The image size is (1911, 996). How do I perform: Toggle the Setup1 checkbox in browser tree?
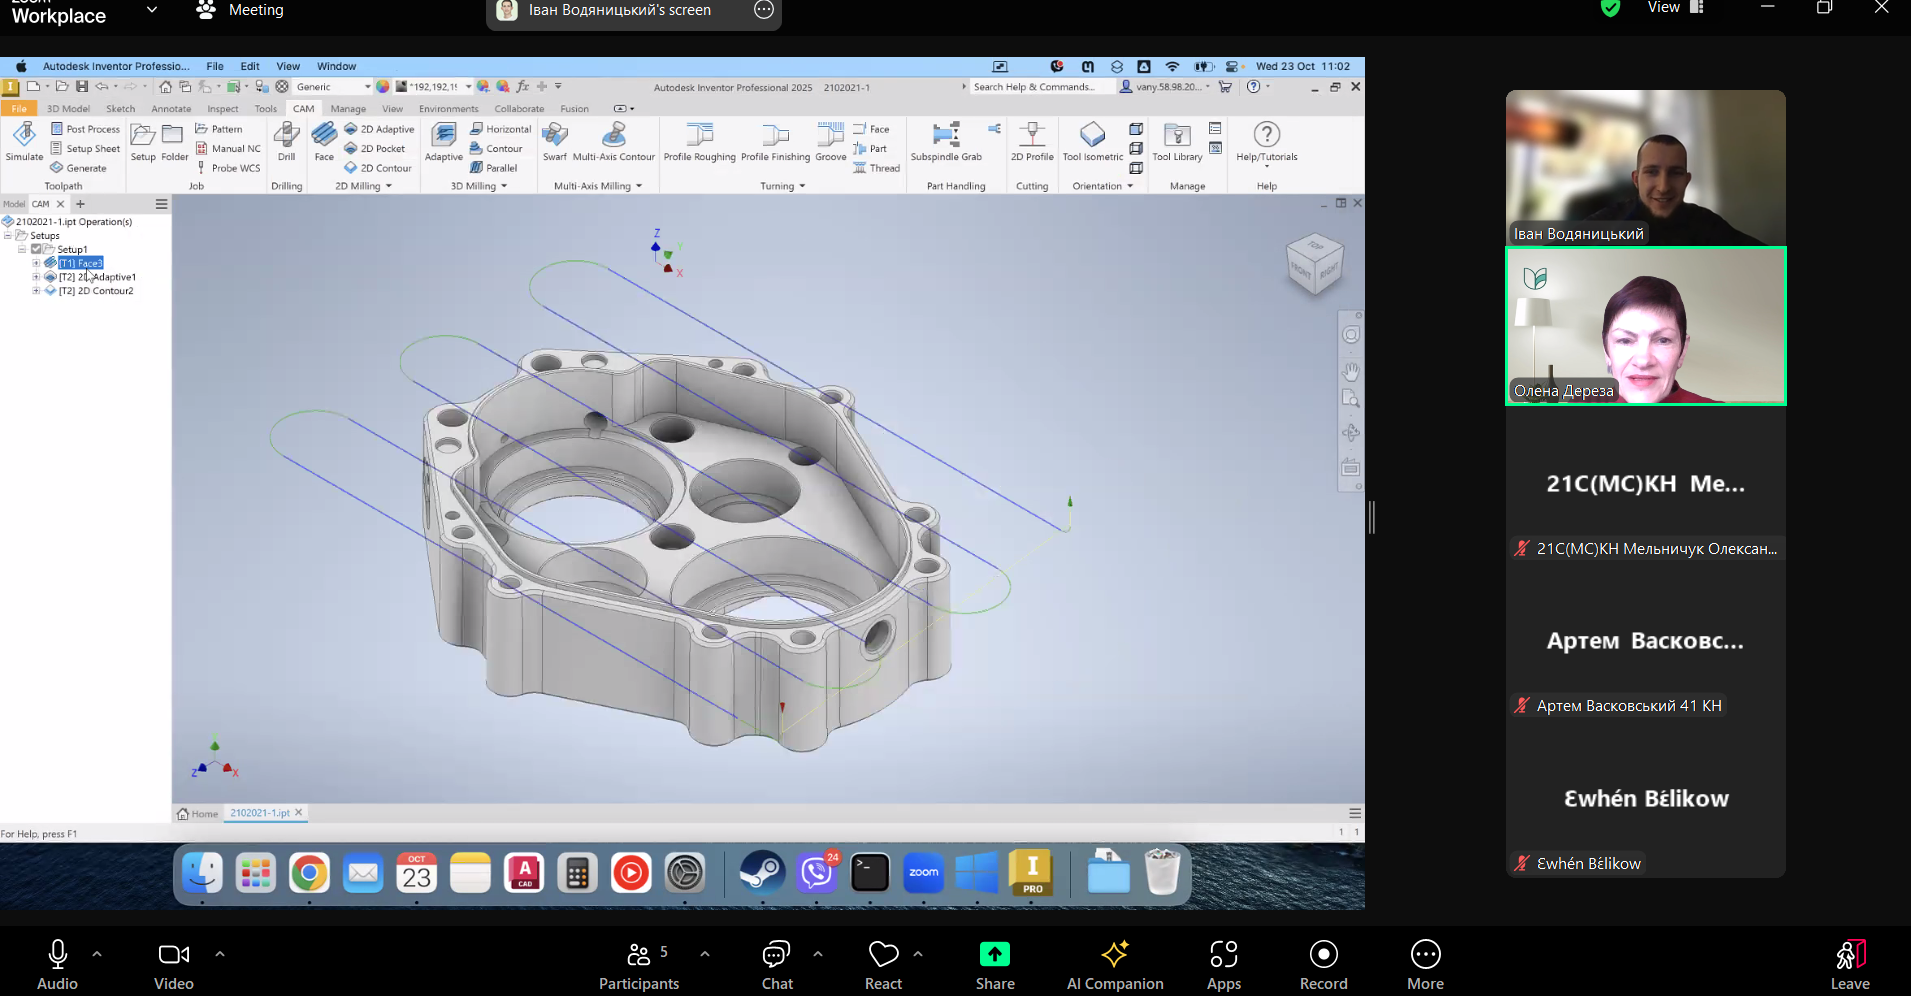pyautogui.click(x=36, y=249)
